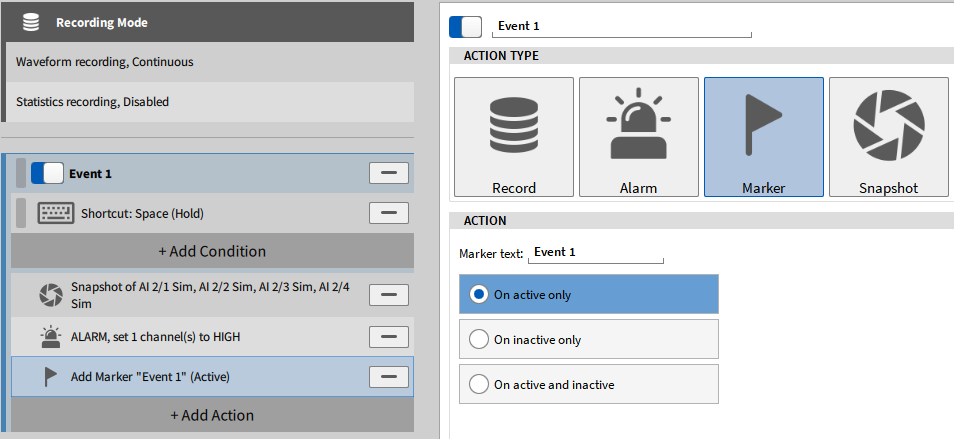Viewport: 954px width, 439px height.
Task: Select the 'On inactive only' radio option
Action: tap(479, 340)
